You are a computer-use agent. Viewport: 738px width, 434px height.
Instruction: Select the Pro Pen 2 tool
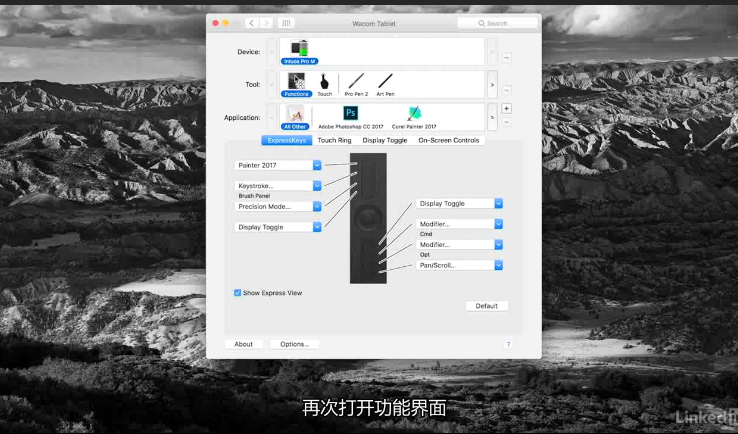point(356,85)
